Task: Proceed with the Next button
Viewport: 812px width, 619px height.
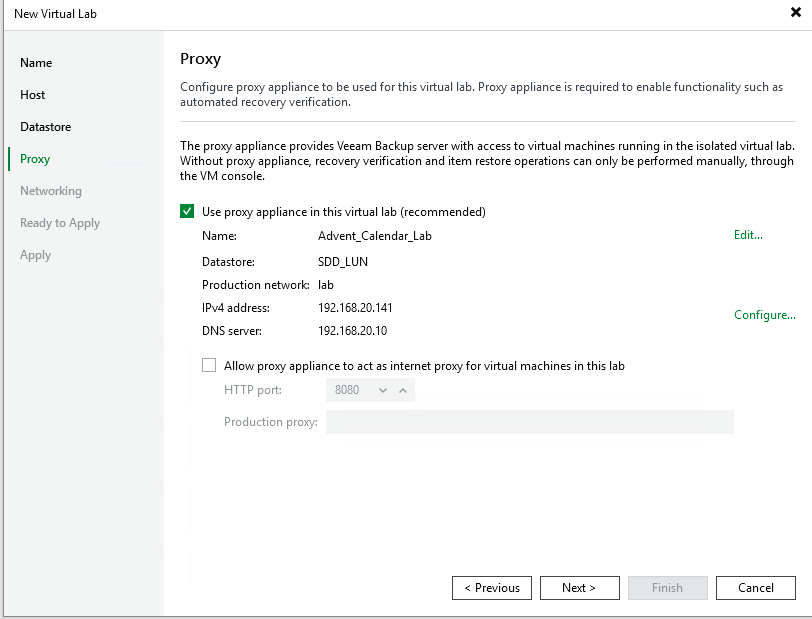Action: coord(579,588)
